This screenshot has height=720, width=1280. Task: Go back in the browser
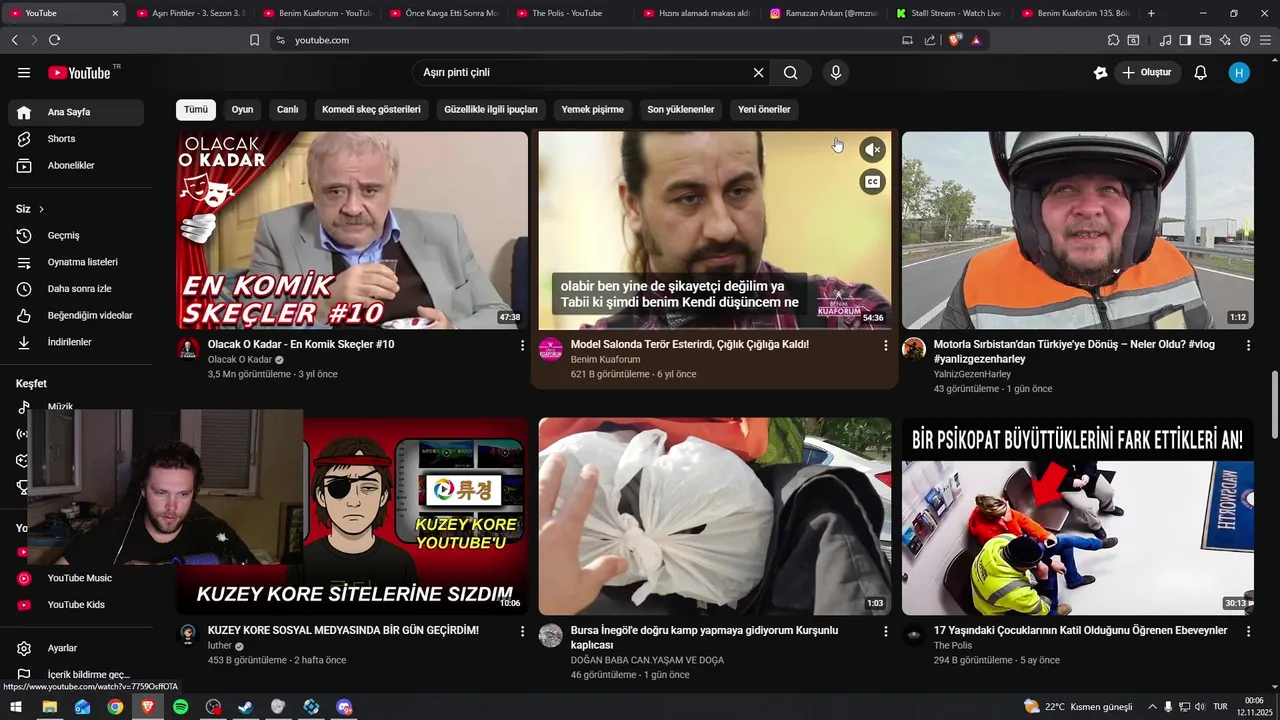pyautogui.click(x=14, y=40)
